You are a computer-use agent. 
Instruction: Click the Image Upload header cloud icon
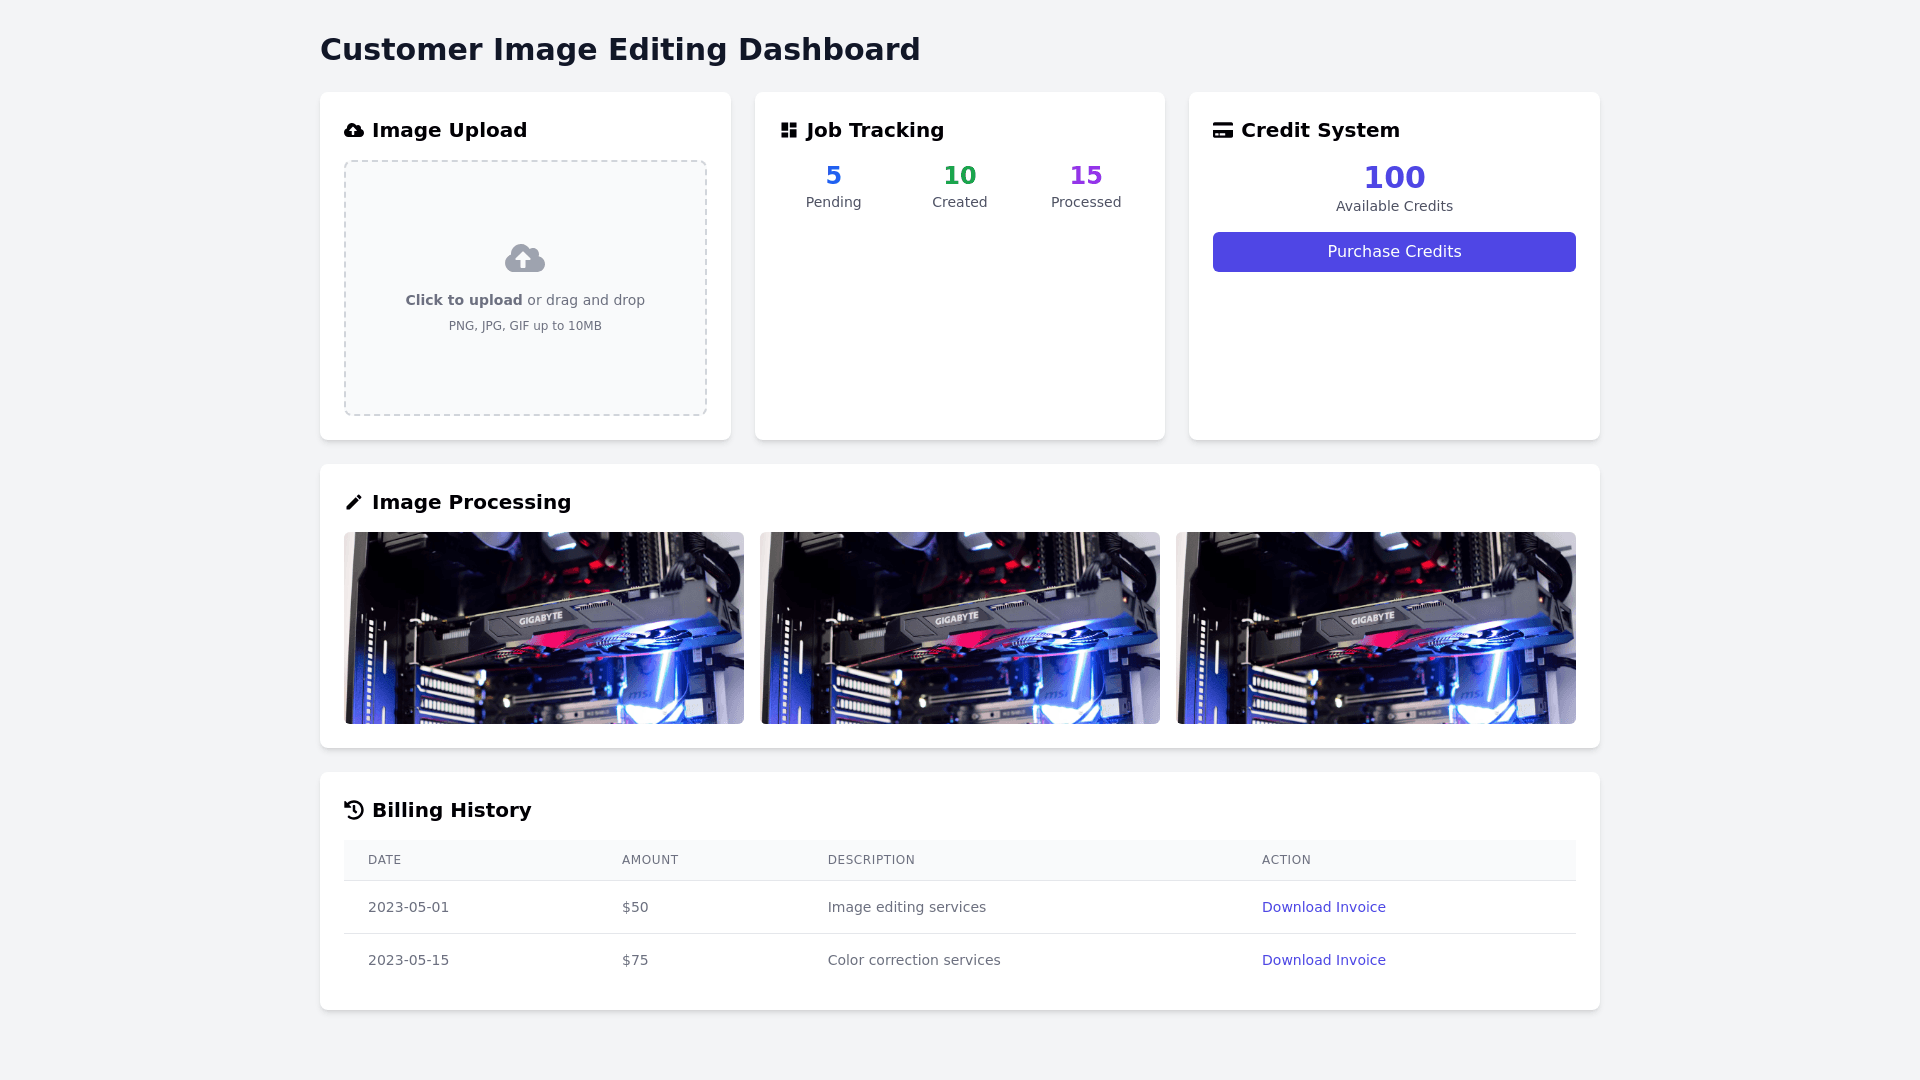[354, 131]
